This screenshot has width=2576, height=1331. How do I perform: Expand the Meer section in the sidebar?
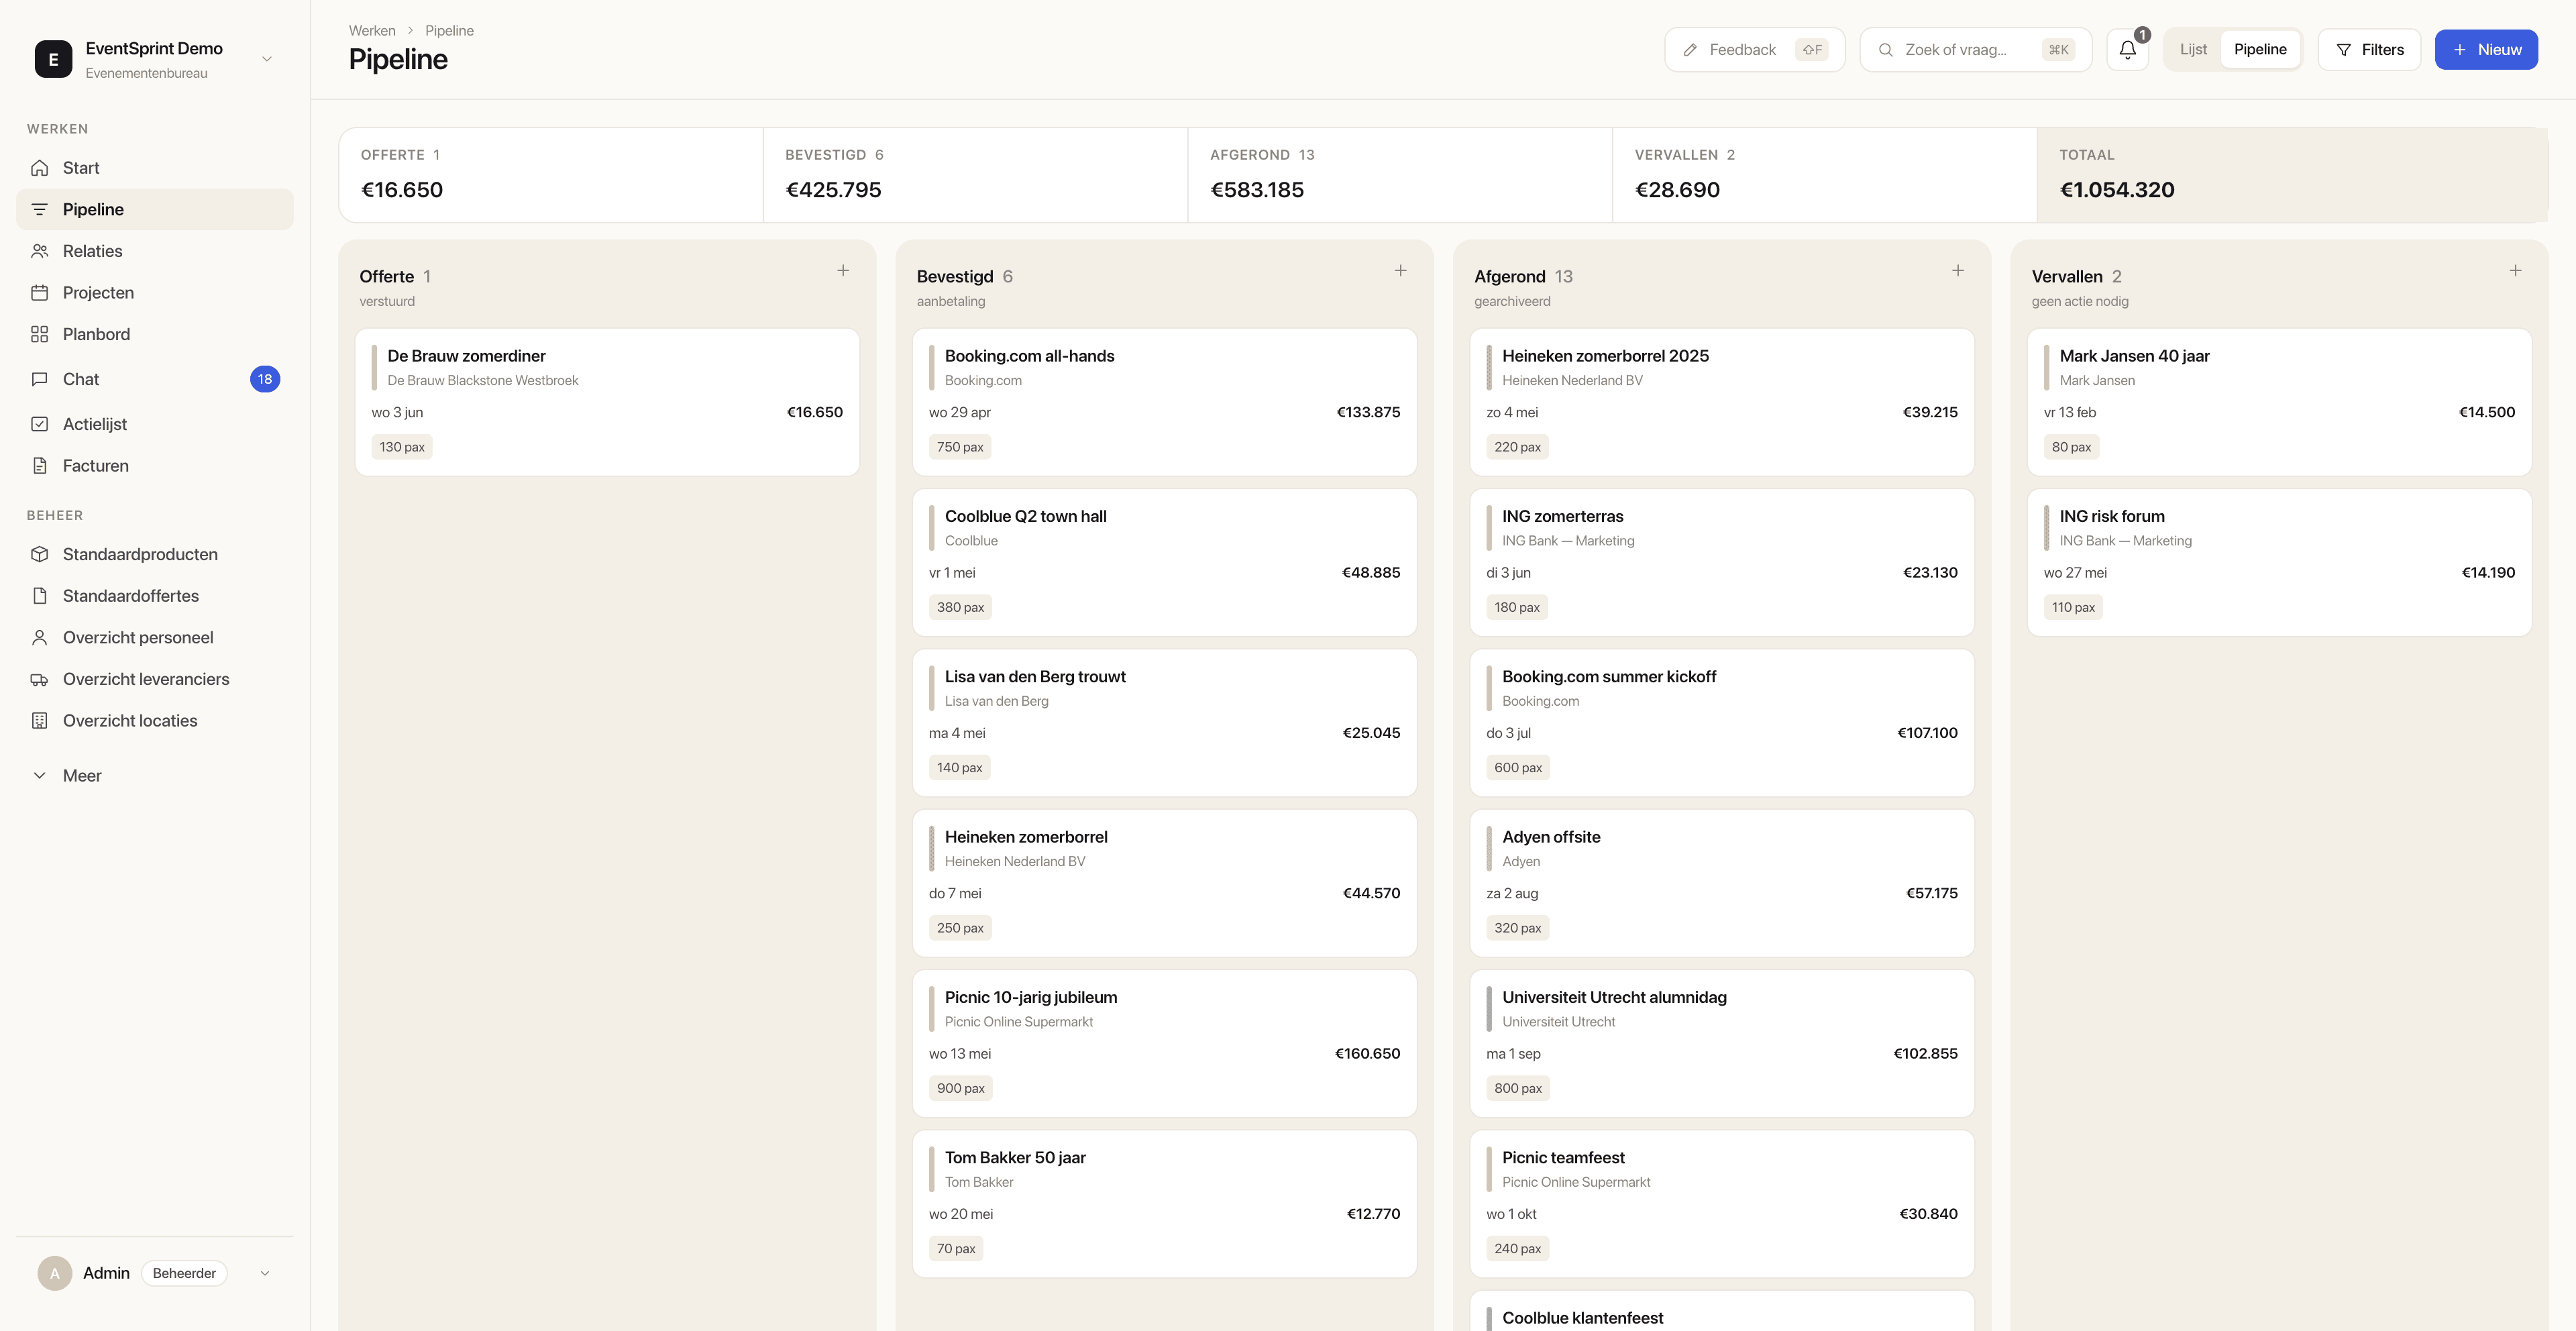click(82, 775)
